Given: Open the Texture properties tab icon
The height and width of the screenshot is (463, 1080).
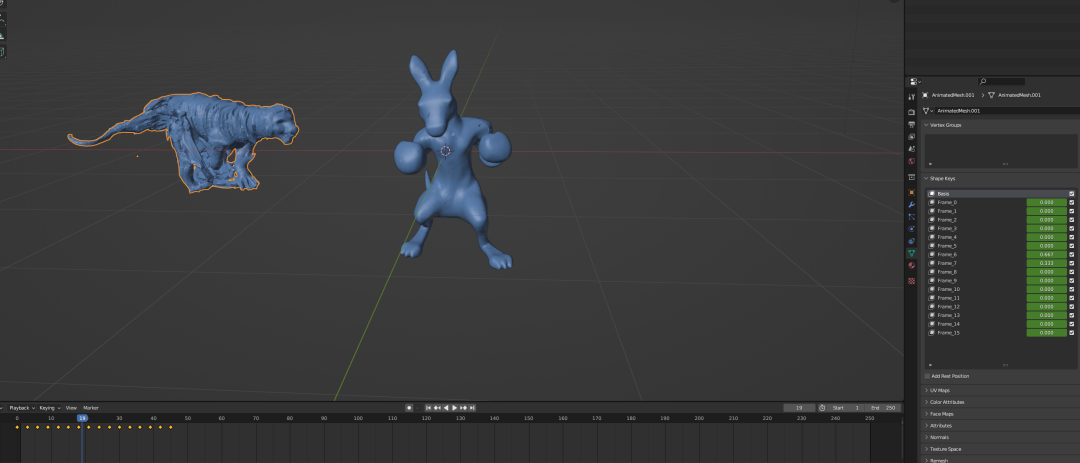Looking at the screenshot, I should 912,281.
